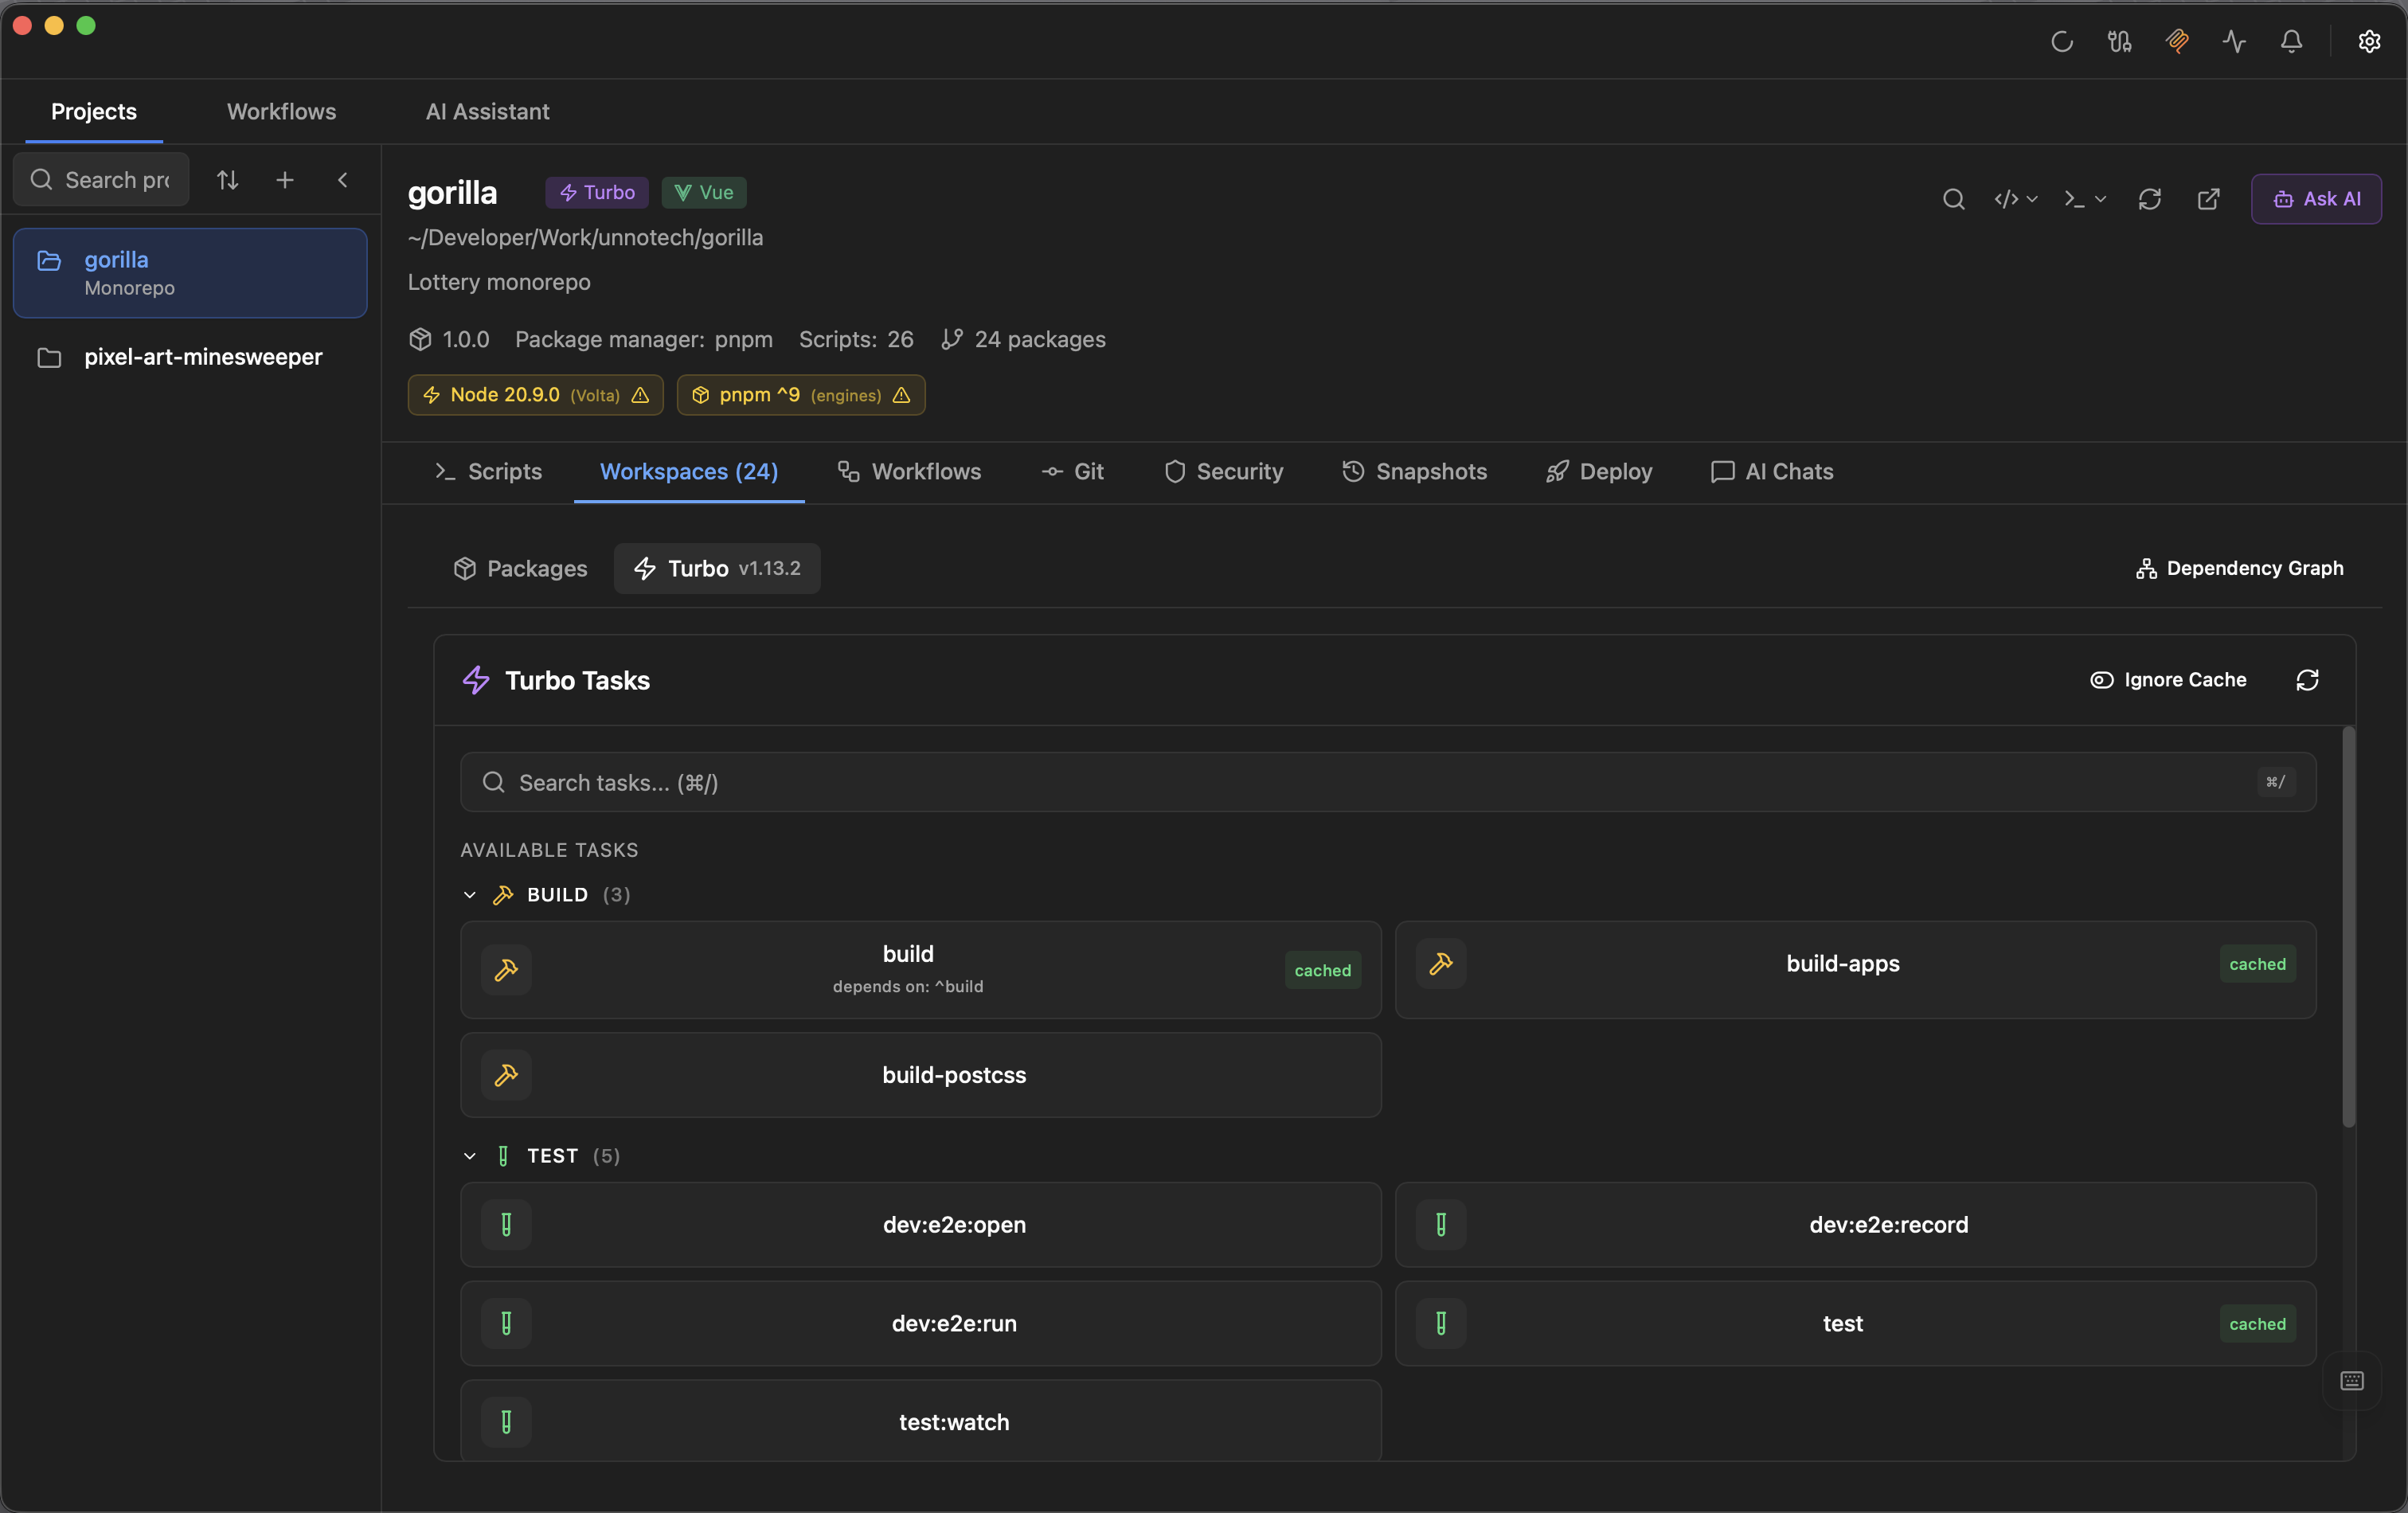Add a new project with plus icon

click(285, 180)
